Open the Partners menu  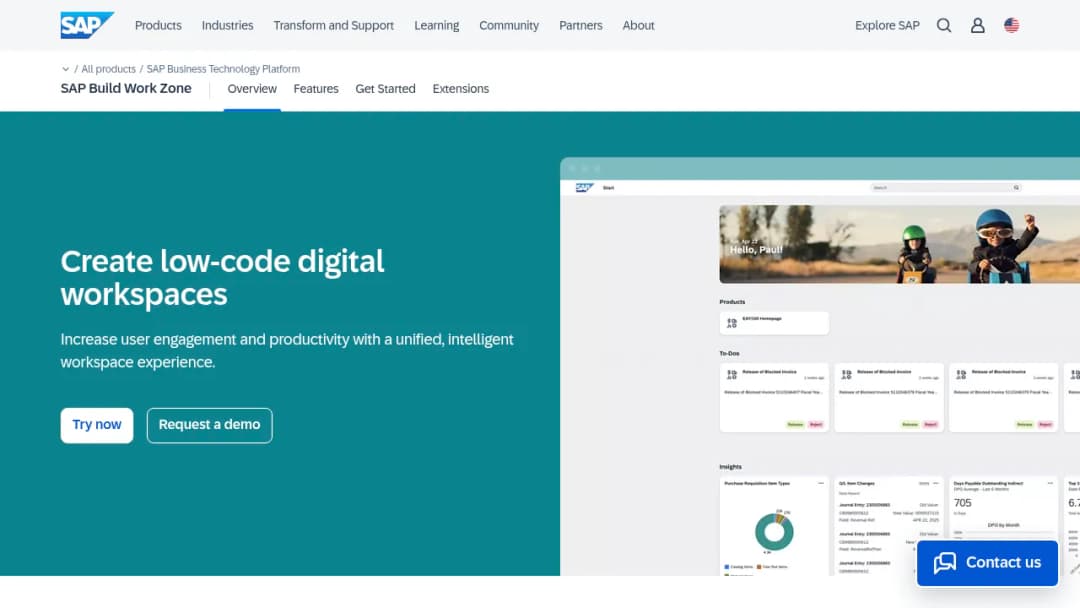click(581, 25)
